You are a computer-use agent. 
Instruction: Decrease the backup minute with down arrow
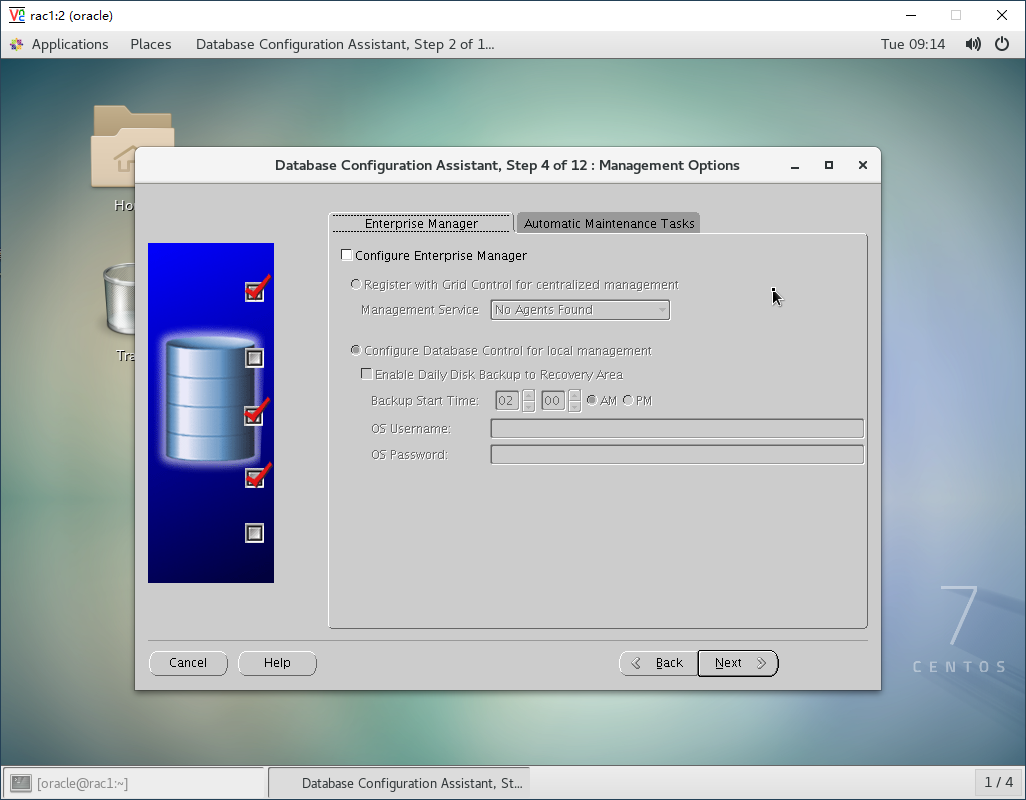575,406
